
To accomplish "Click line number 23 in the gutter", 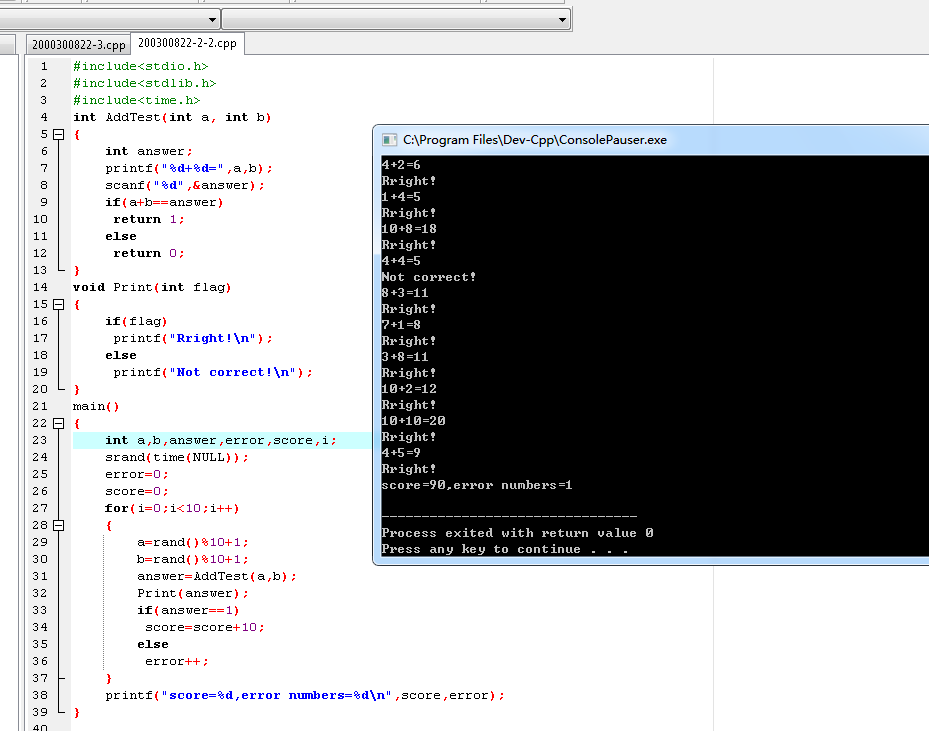I will coord(40,441).
